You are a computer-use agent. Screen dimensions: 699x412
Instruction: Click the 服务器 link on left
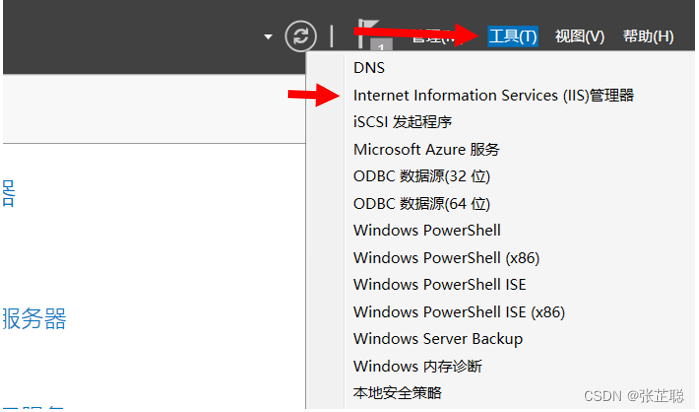(34, 320)
